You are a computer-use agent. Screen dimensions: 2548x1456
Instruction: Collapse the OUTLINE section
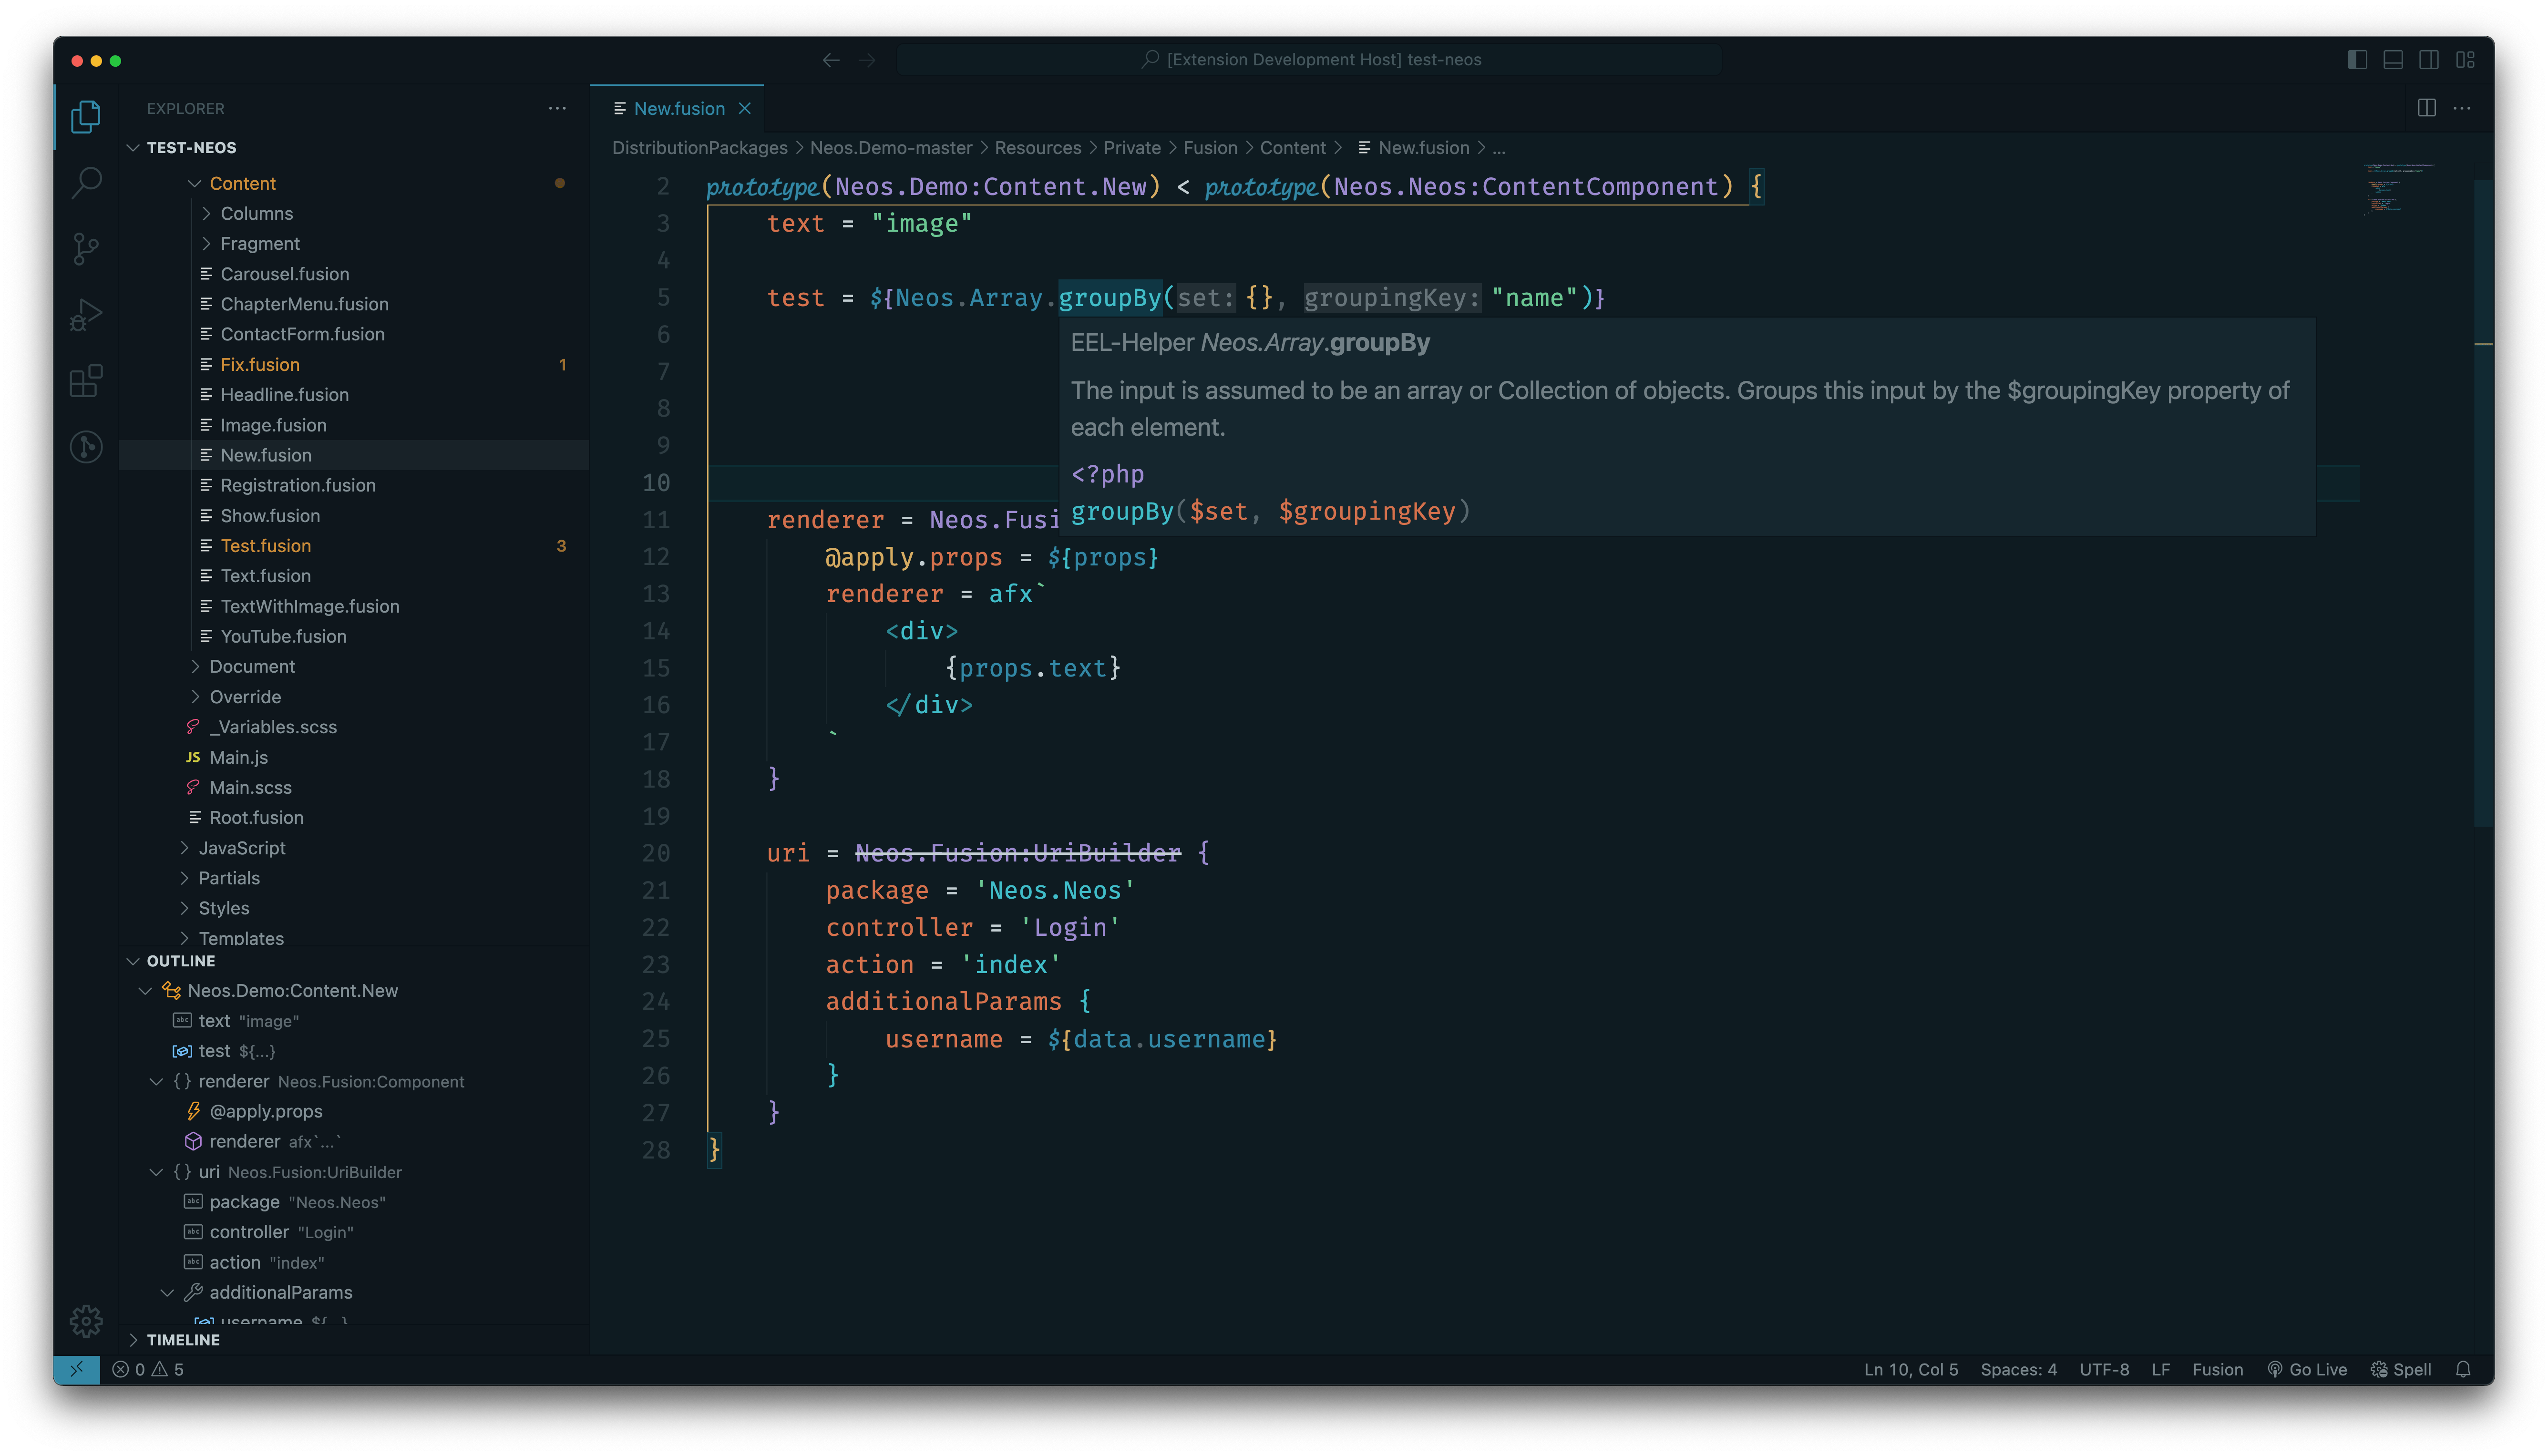180,960
